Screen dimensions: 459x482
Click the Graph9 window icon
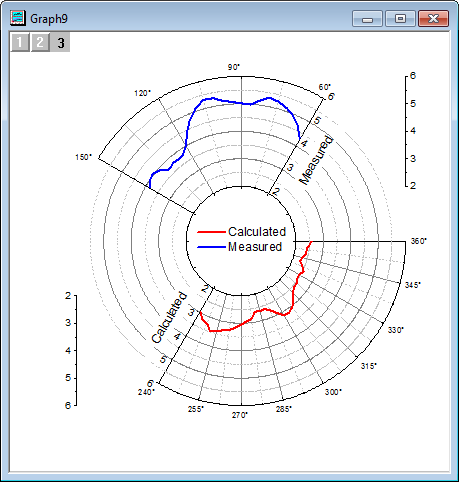[18, 18]
